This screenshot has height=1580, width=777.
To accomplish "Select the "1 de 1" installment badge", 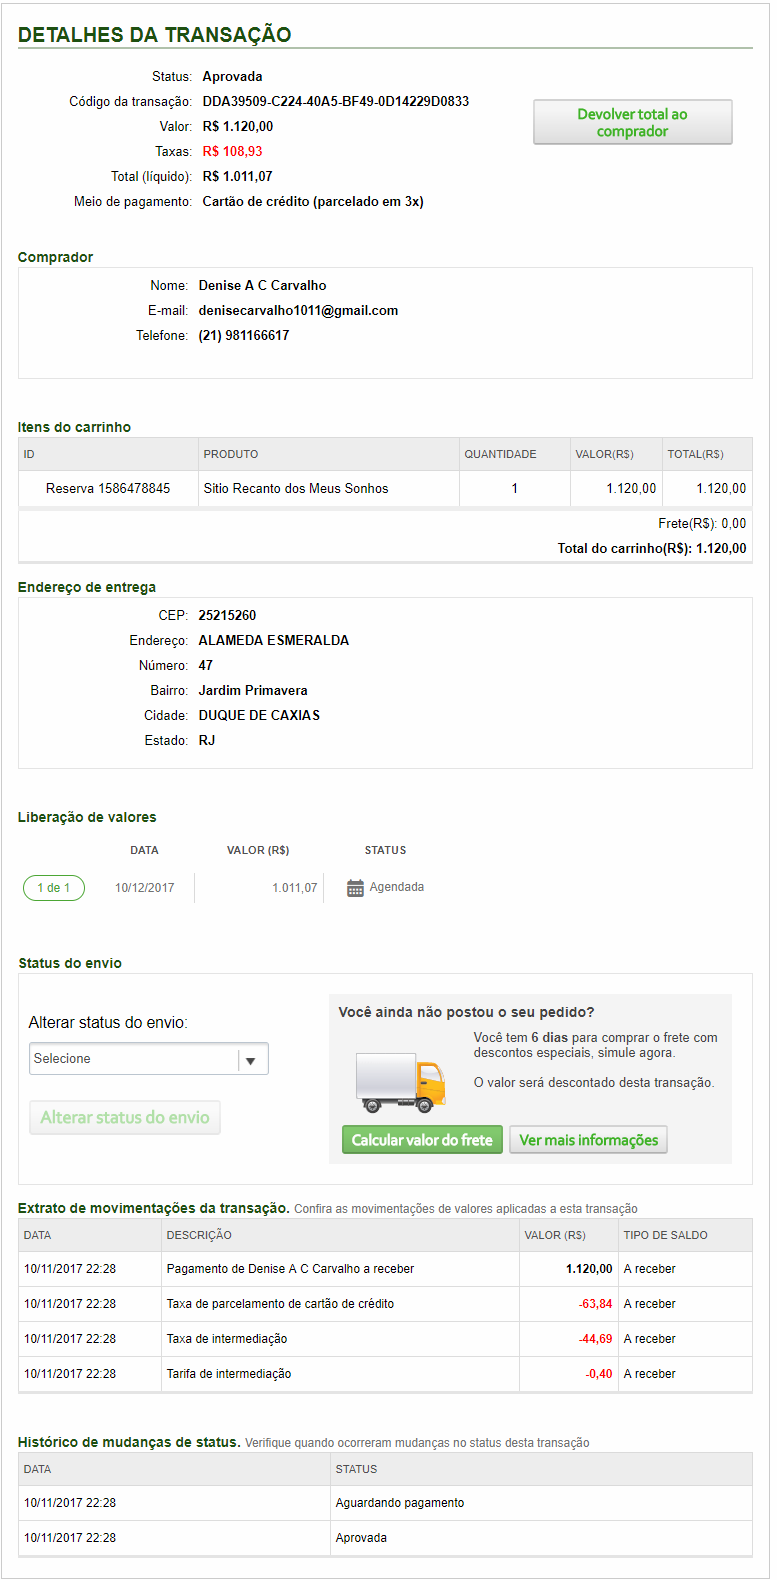I will tap(54, 888).
